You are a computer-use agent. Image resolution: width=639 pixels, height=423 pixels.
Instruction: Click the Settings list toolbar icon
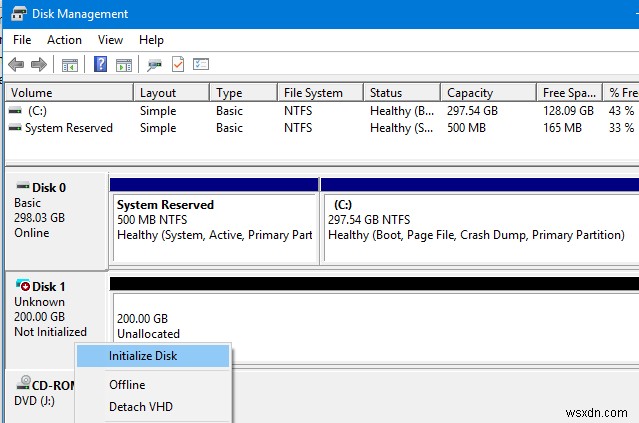(201, 64)
